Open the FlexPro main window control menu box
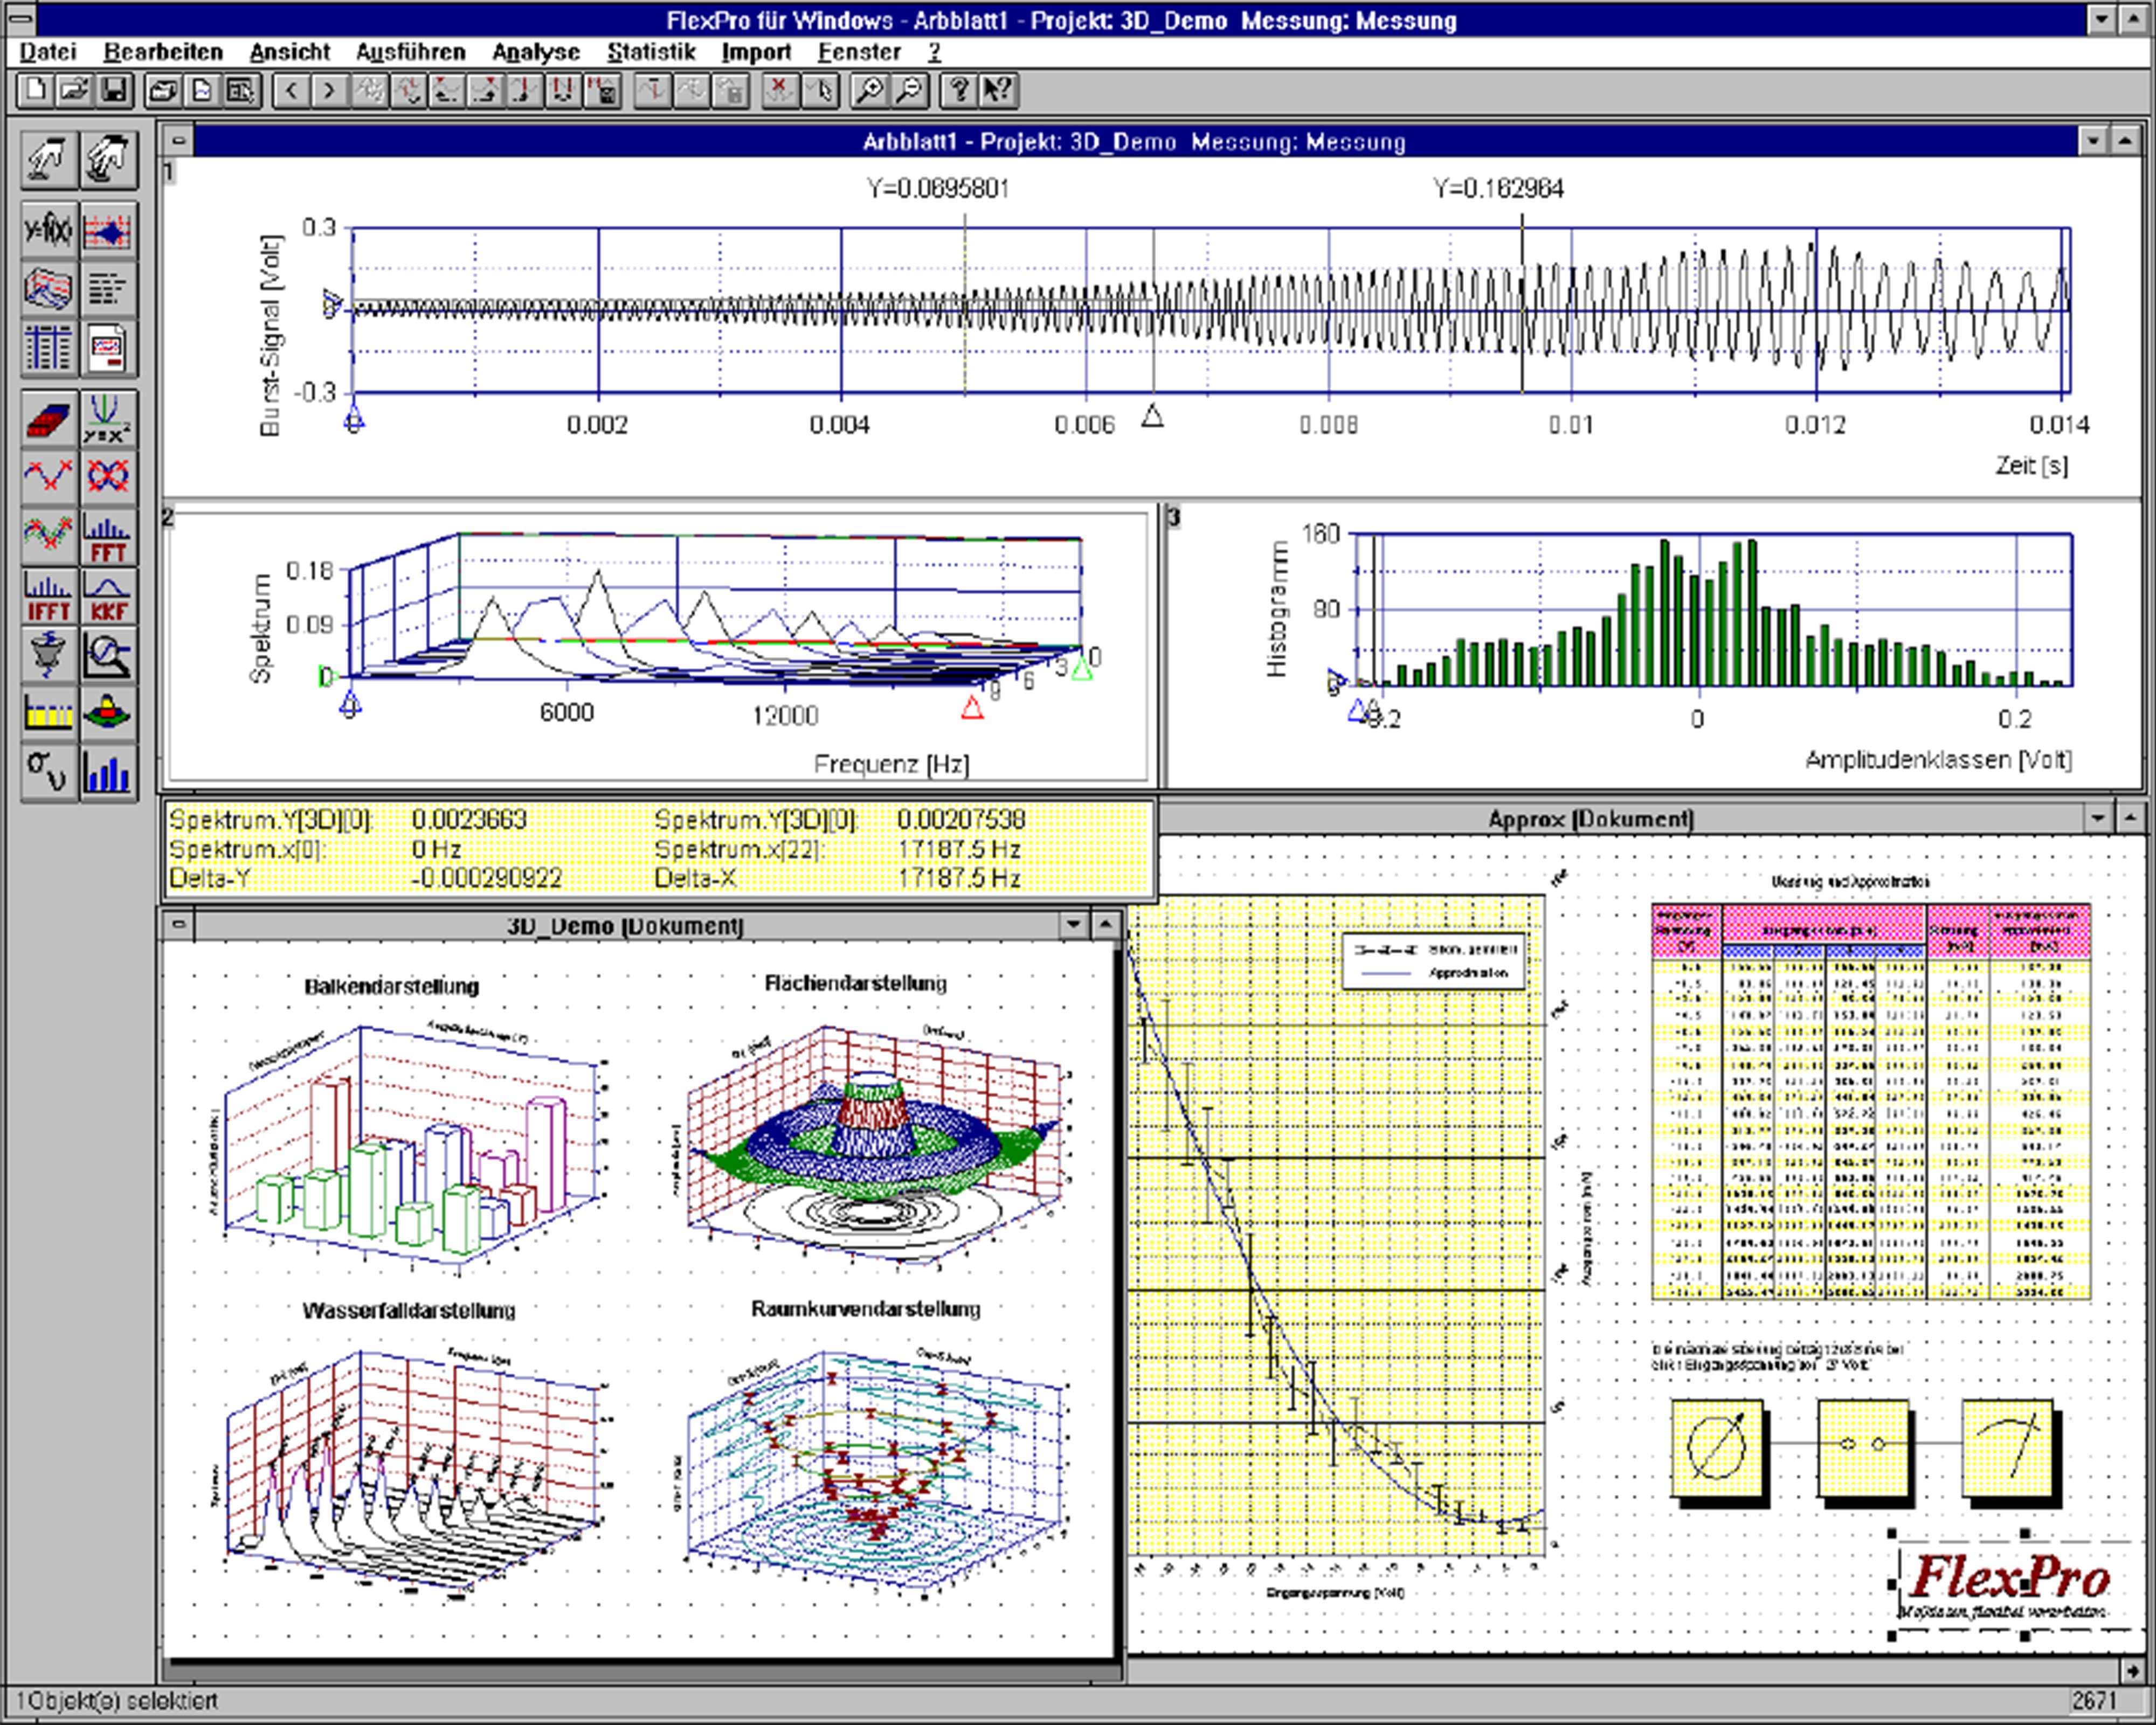Screen dimensions: 2156x1725 click(20, 19)
